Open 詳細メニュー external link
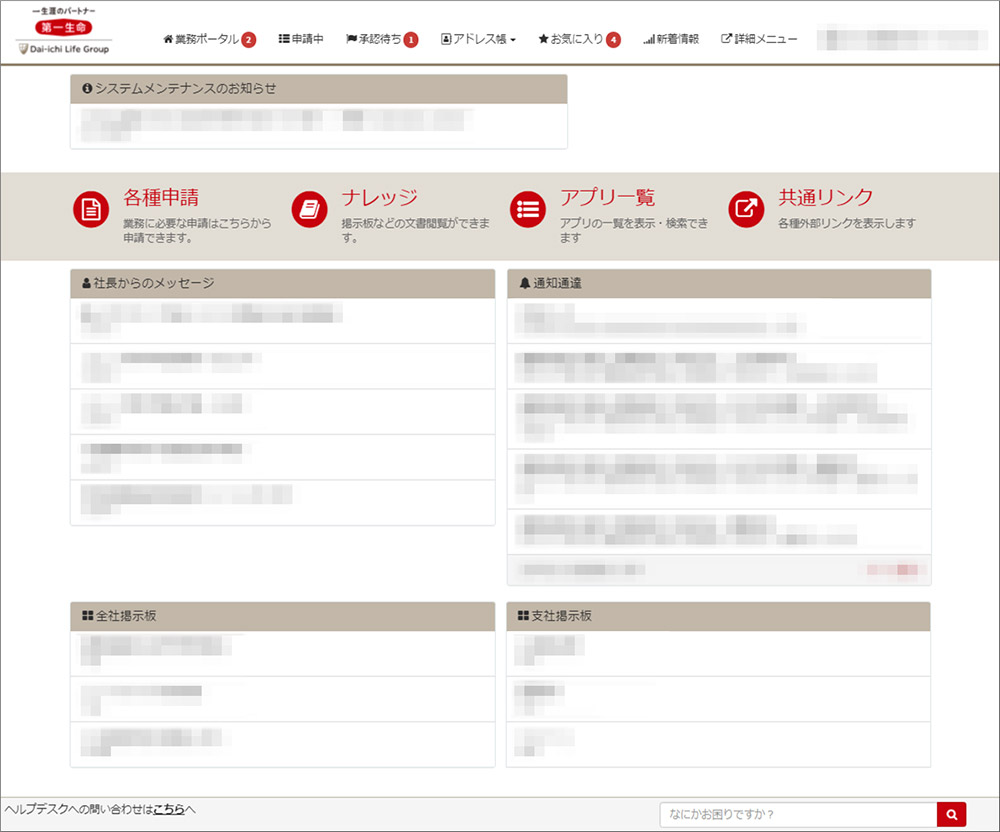The height and width of the screenshot is (832, 1000). (x=759, y=40)
